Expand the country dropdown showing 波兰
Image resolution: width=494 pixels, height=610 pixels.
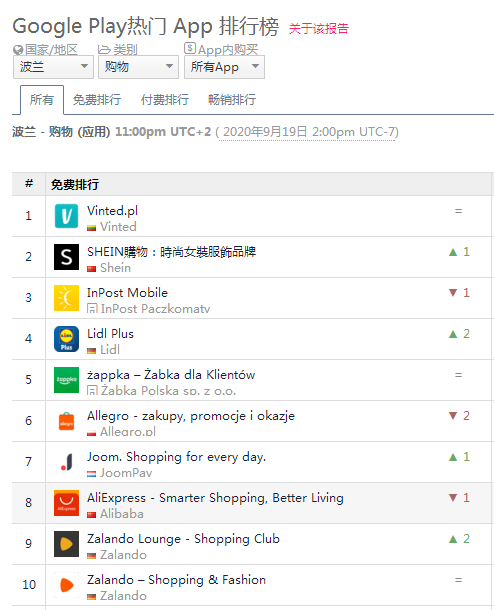[x=53, y=67]
